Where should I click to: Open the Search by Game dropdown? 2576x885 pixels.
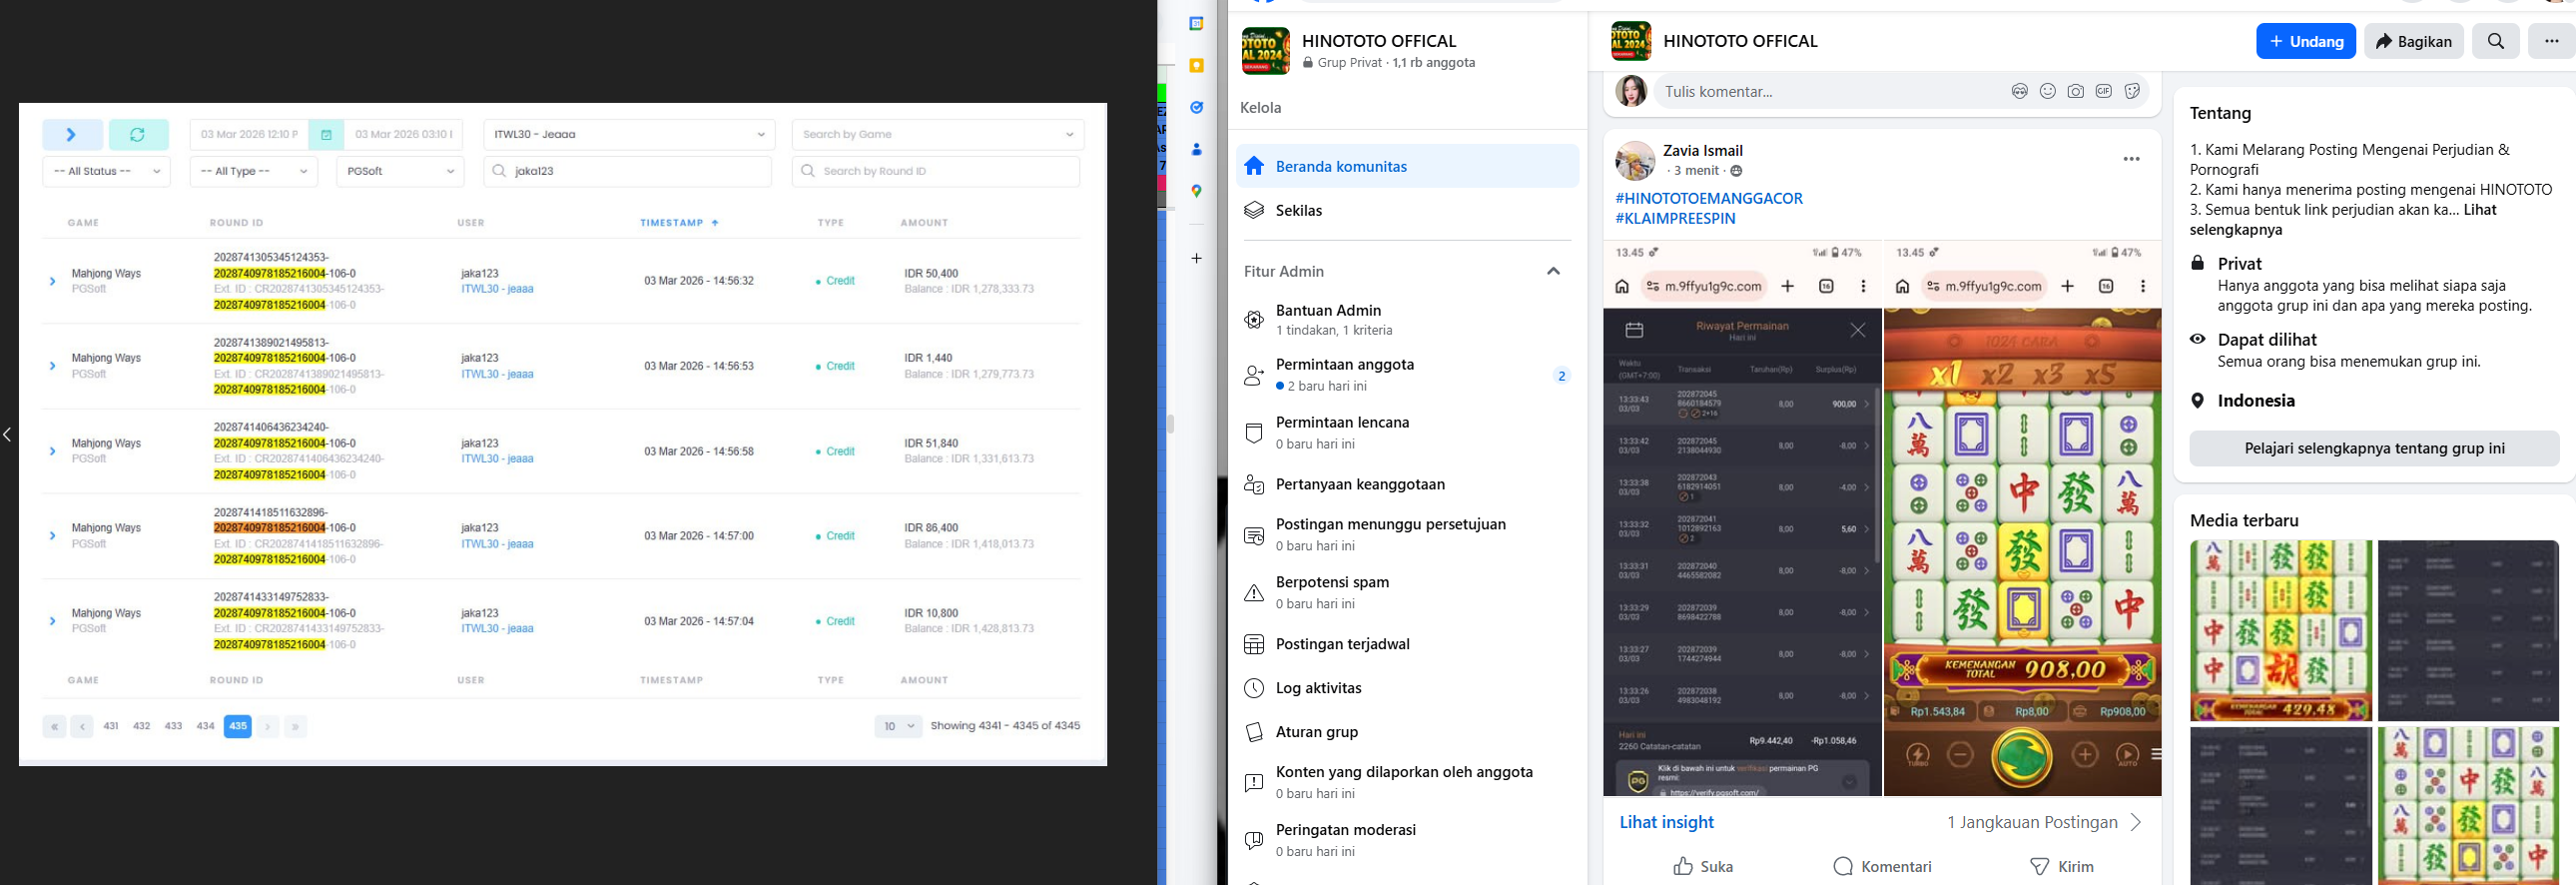(938, 134)
